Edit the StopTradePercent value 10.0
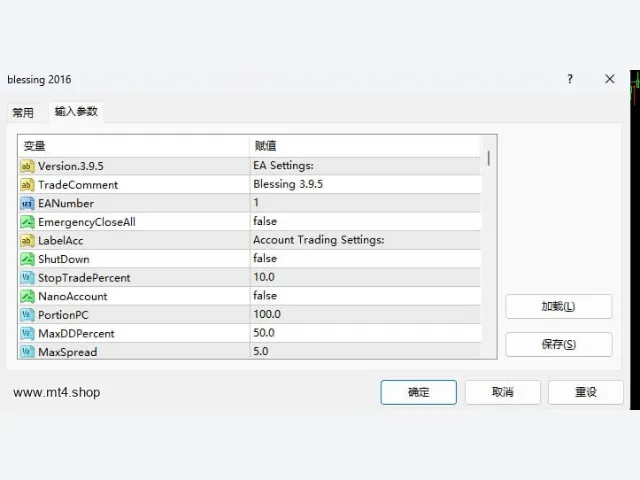 (x=365, y=277)
